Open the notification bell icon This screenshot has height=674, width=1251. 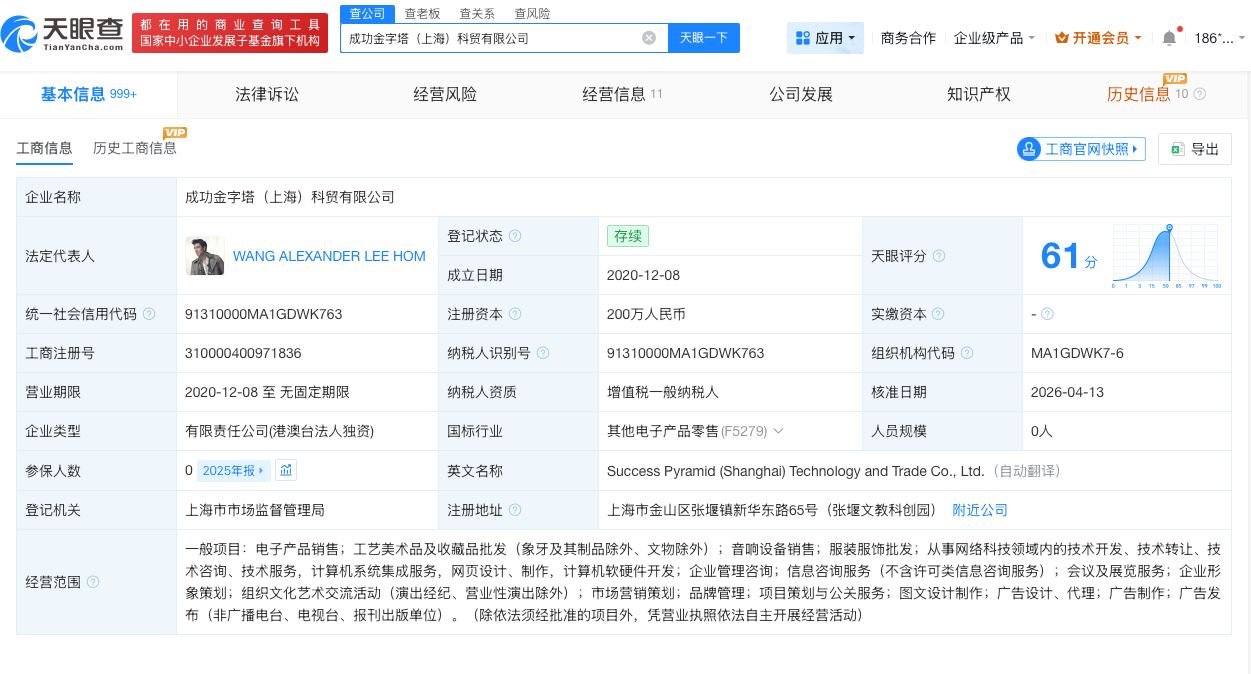1168,37
